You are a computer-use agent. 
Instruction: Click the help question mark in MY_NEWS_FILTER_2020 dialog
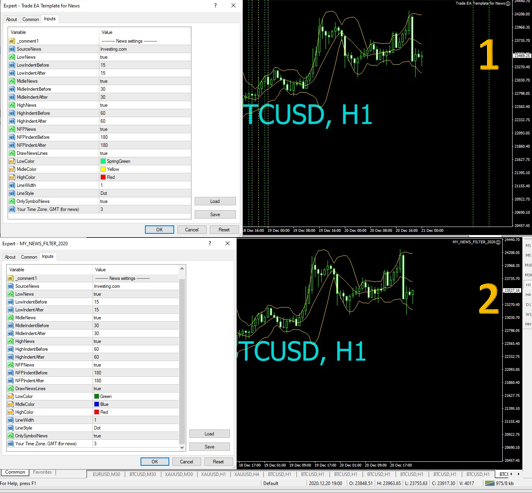tap(210, 243)
